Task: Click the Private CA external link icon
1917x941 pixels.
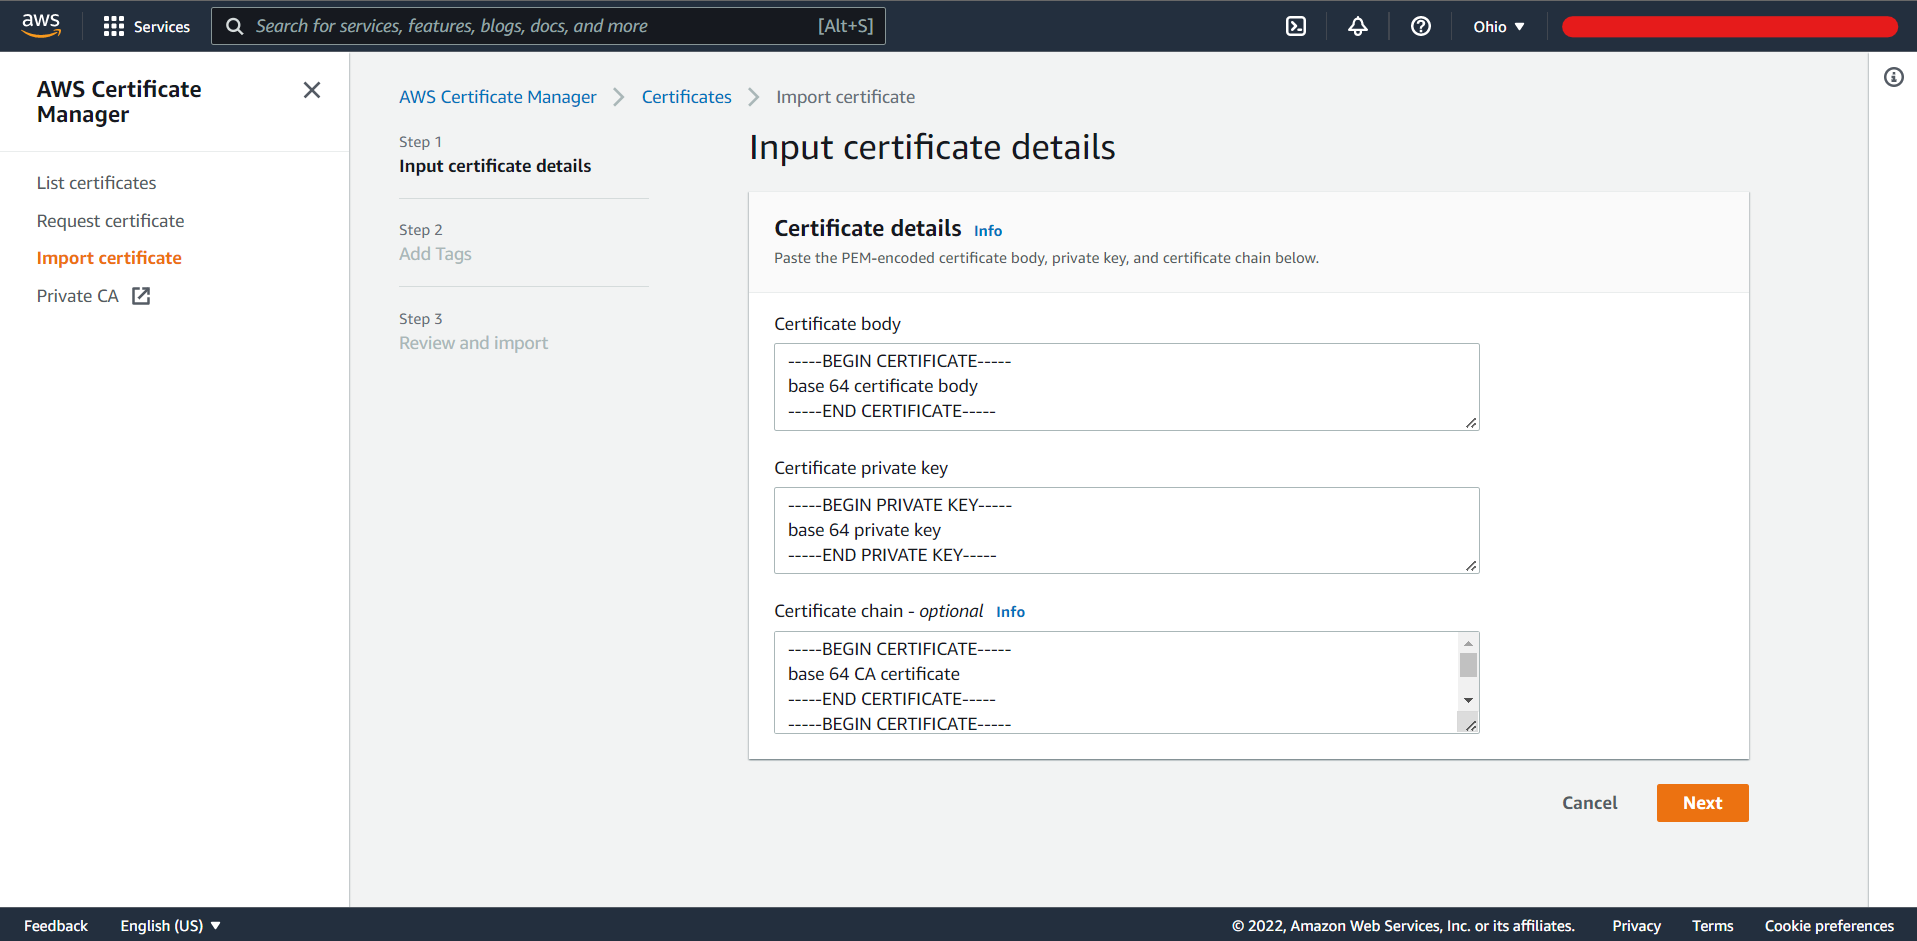Action: (x=141, y=296)
